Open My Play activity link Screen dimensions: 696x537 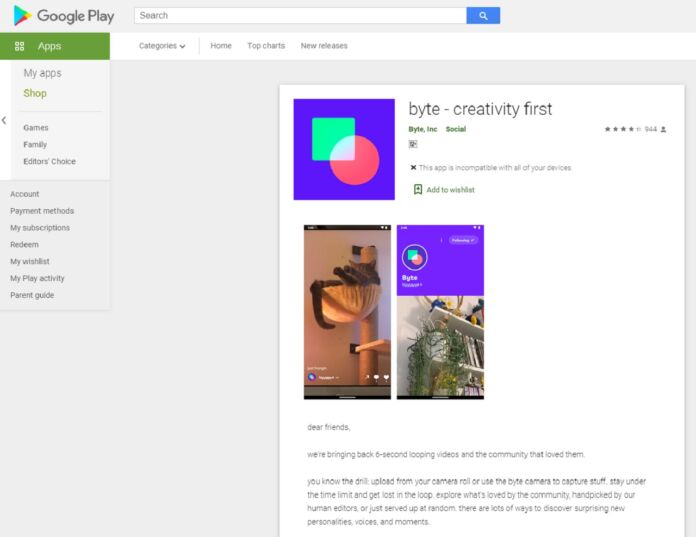tap(37, 278)
